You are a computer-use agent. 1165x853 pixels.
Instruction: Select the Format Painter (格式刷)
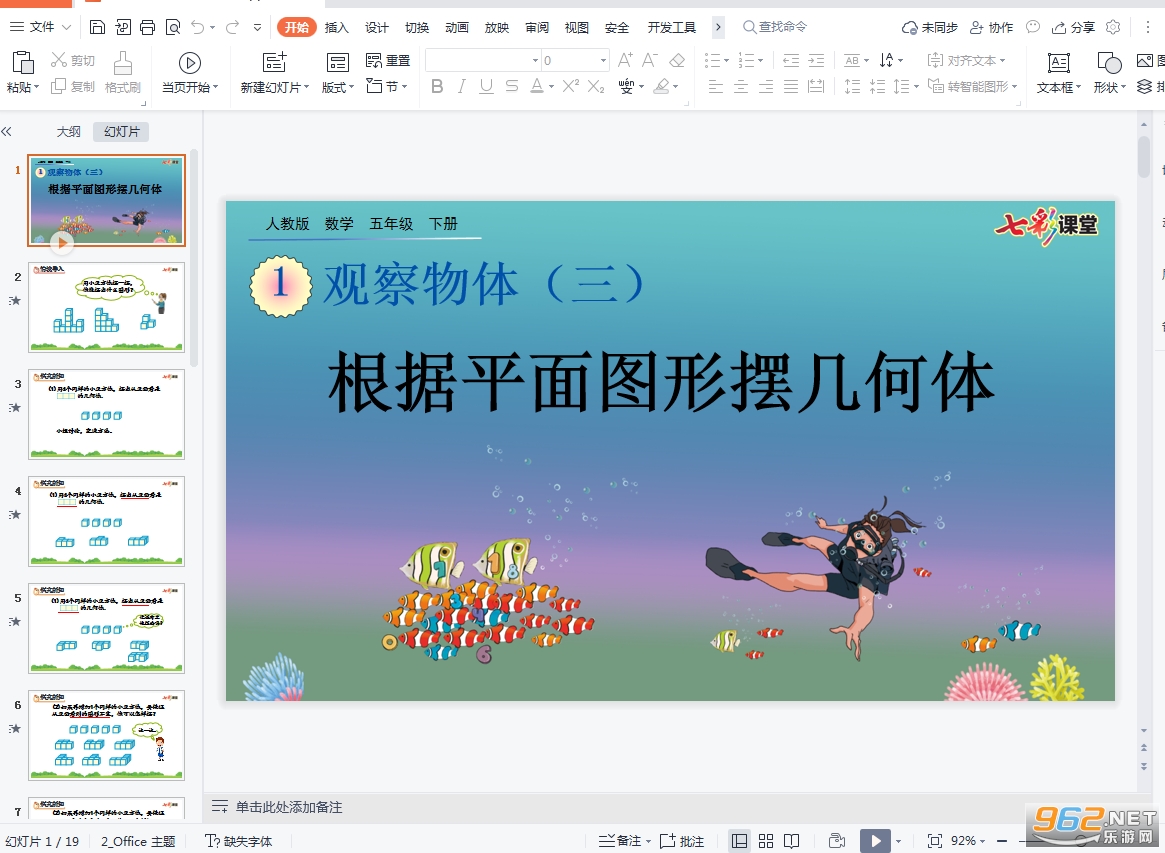click(x=123, y=72)
